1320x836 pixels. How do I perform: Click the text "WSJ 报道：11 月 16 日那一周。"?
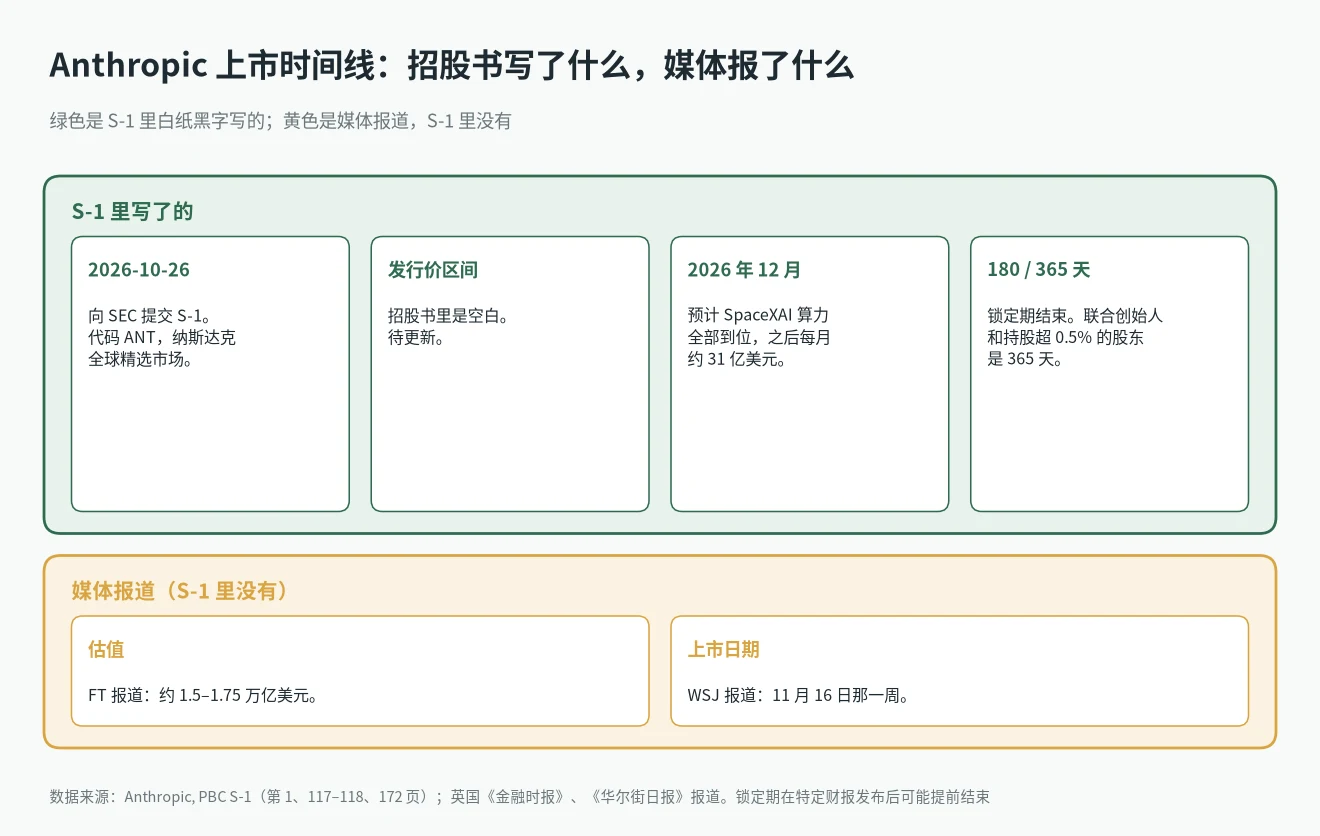[x=798, y=695]
